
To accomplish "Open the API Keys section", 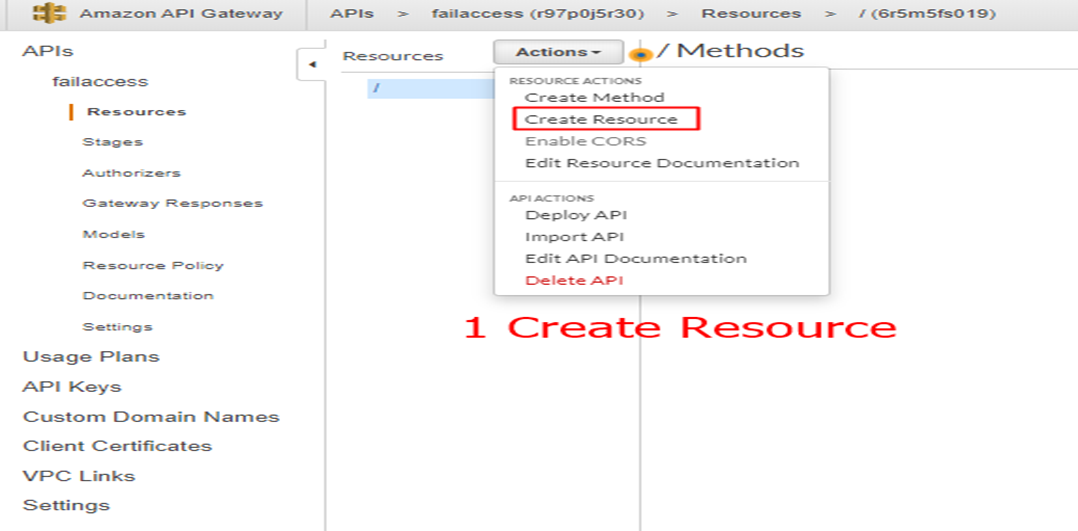I will point(72,387).
